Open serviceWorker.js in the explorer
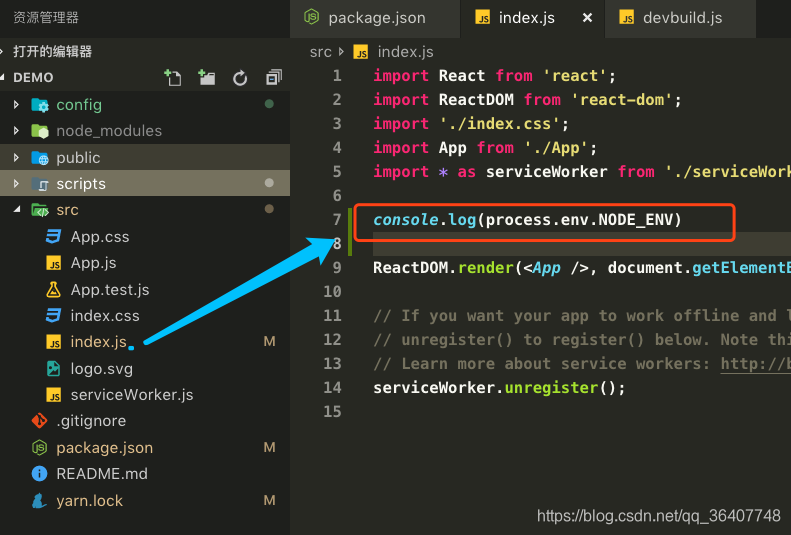This screenshot has width=791, height=535. 132,395
